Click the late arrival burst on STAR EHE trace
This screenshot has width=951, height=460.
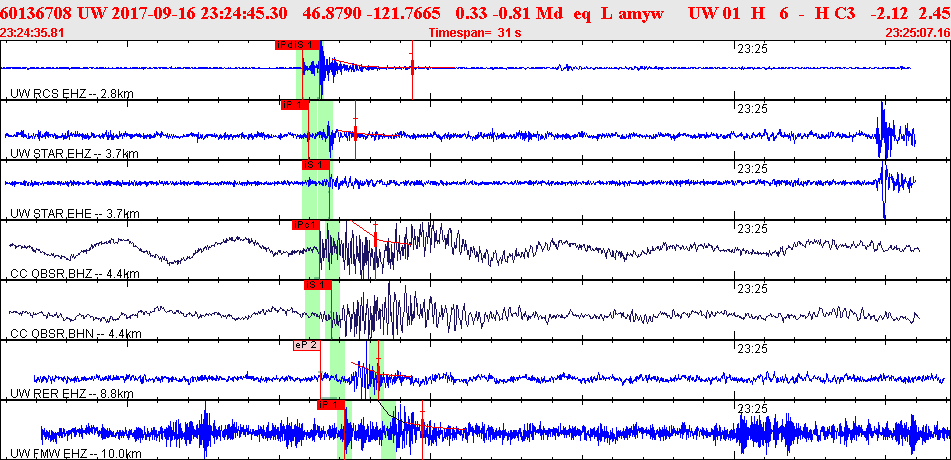click(x=895, y=188)
